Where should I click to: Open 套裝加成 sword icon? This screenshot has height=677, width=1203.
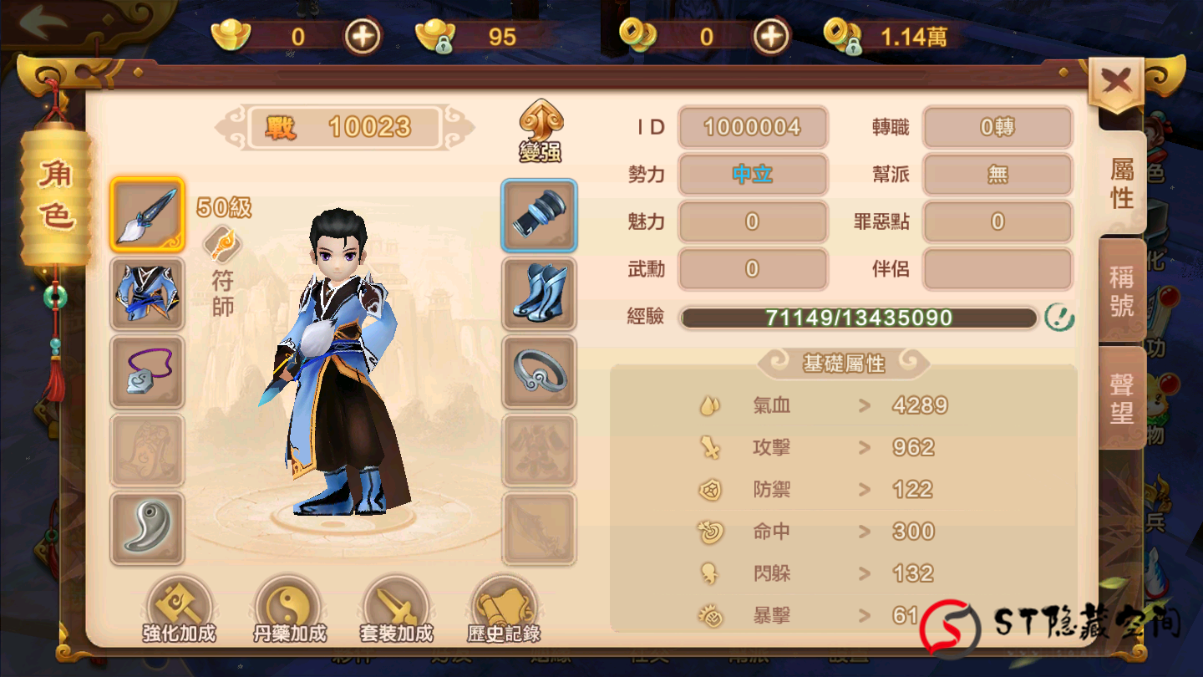(x=396, y=610)
